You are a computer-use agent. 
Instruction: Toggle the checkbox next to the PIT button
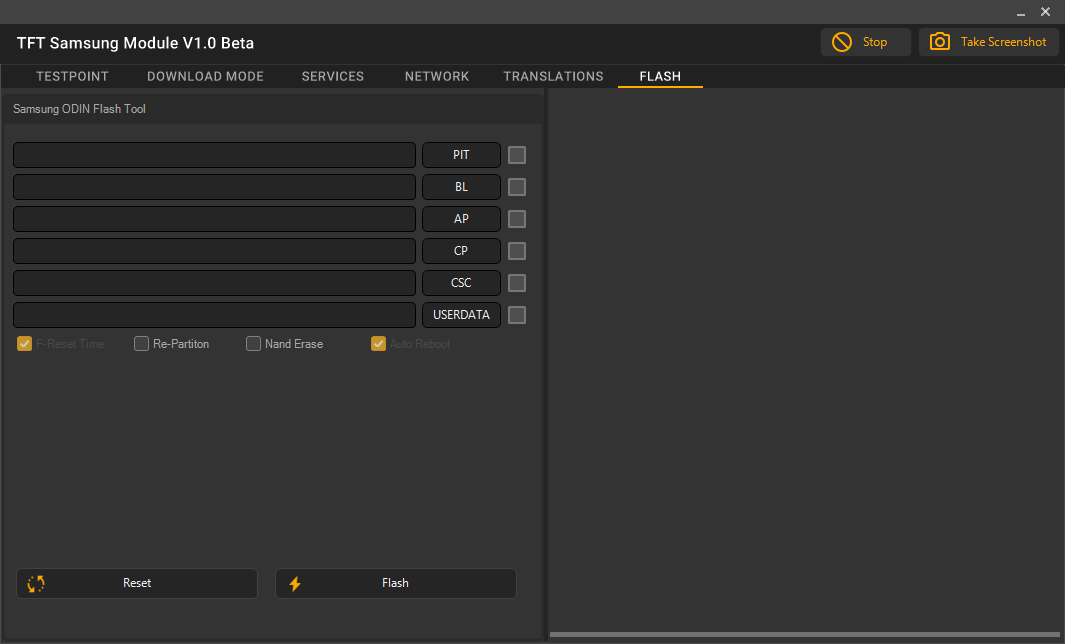click(516, 155)
